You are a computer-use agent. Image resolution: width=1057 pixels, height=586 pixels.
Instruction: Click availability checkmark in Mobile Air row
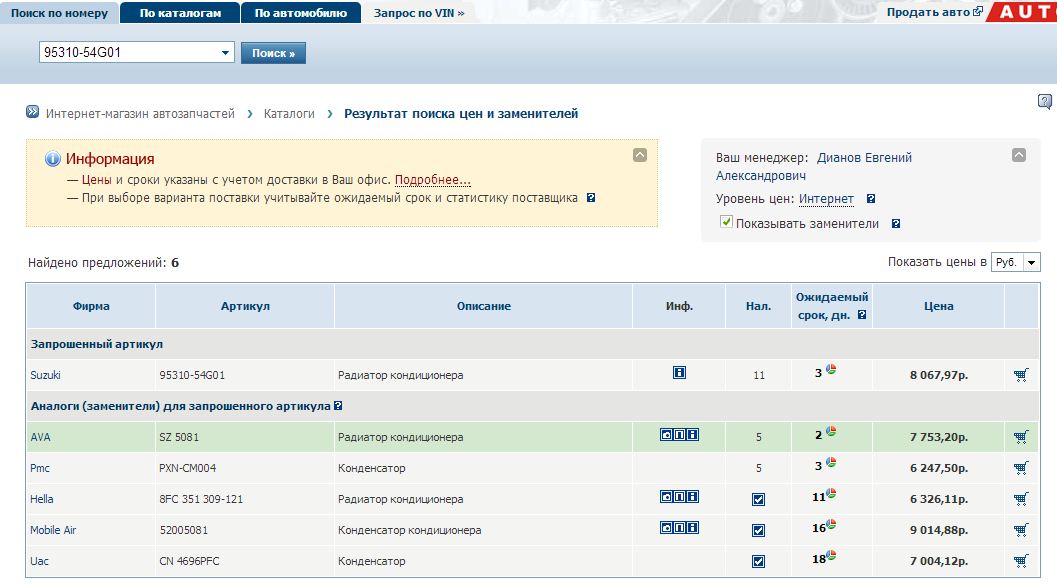pos(758,530)
